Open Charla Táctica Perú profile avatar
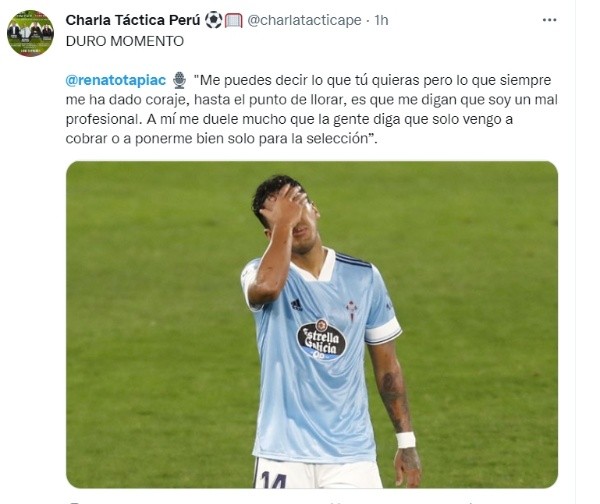 point(31,33)
